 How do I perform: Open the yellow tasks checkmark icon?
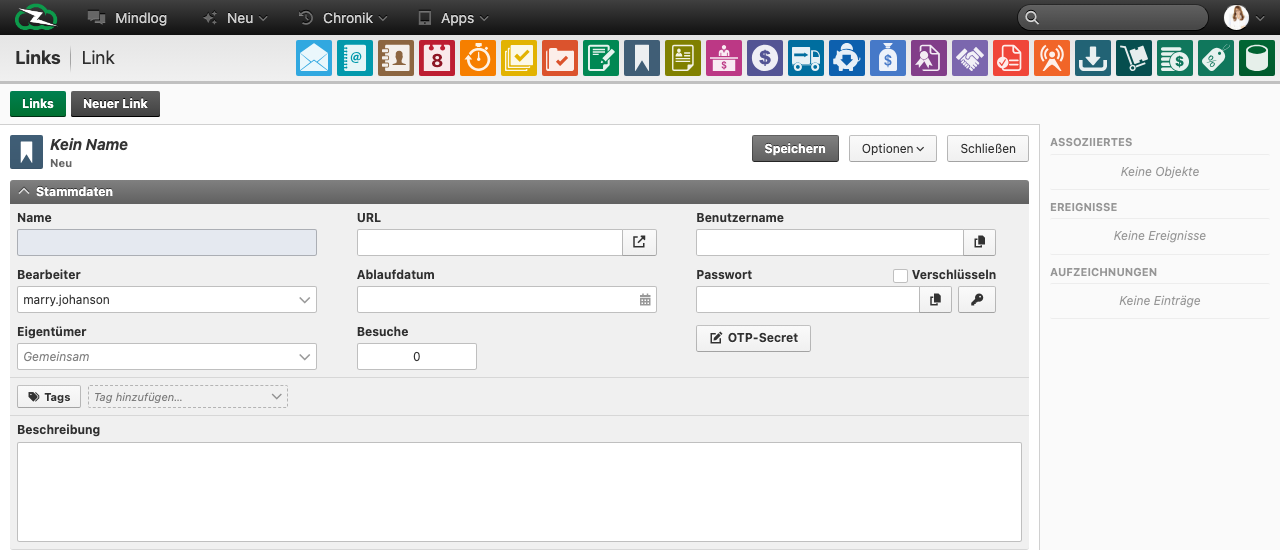[x=519, y=58]
